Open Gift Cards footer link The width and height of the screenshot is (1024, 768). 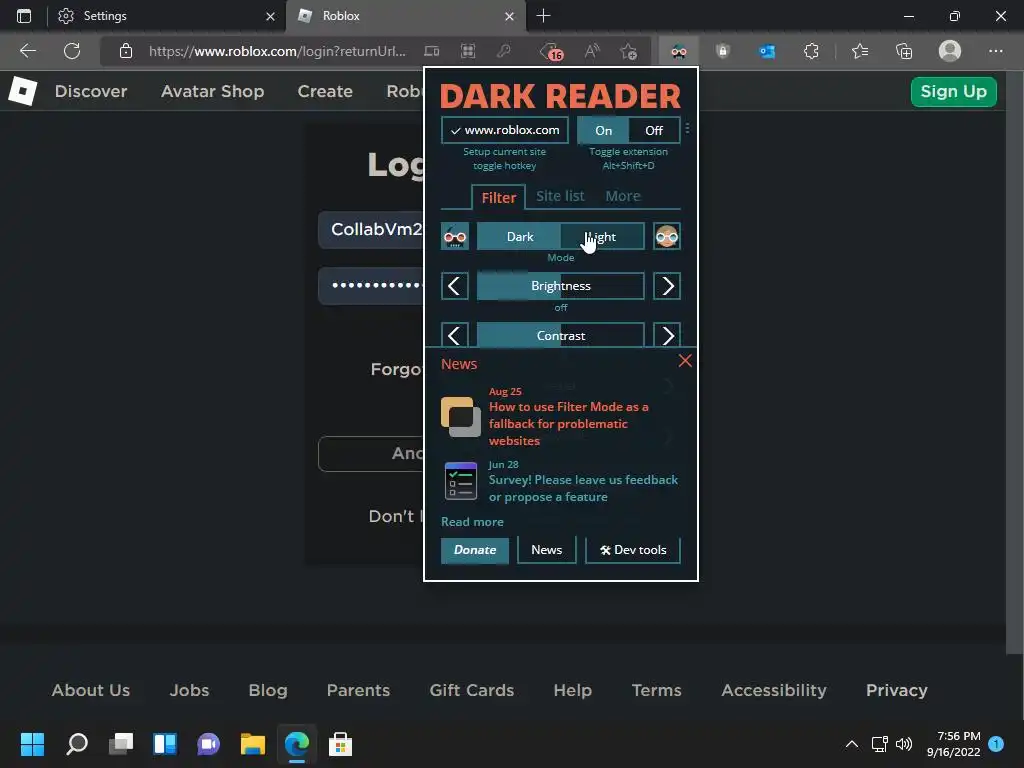[x=472, y=690]
